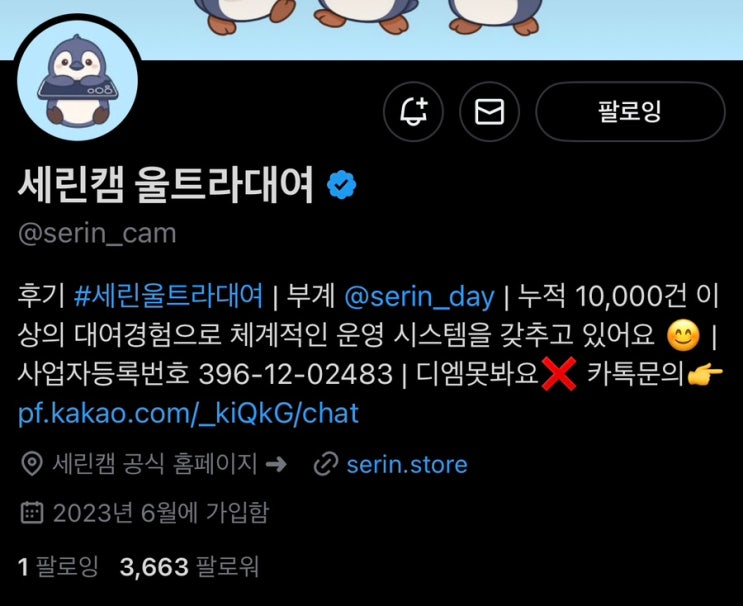Image resolution: width=743 pixels, height=606 pixels.
Task: Open the serin.store website link
Action: click(x=407, y=464)
